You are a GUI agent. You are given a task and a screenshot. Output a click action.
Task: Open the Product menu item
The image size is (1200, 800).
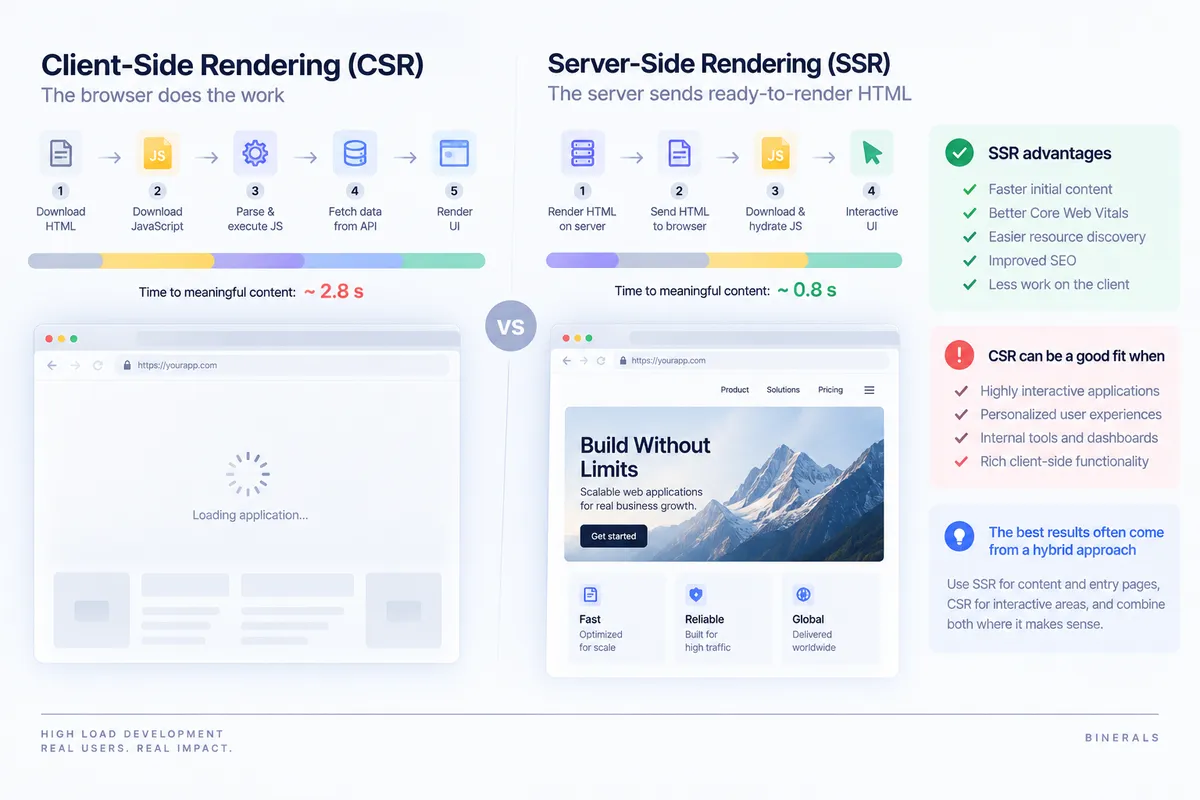click(735, 390)
